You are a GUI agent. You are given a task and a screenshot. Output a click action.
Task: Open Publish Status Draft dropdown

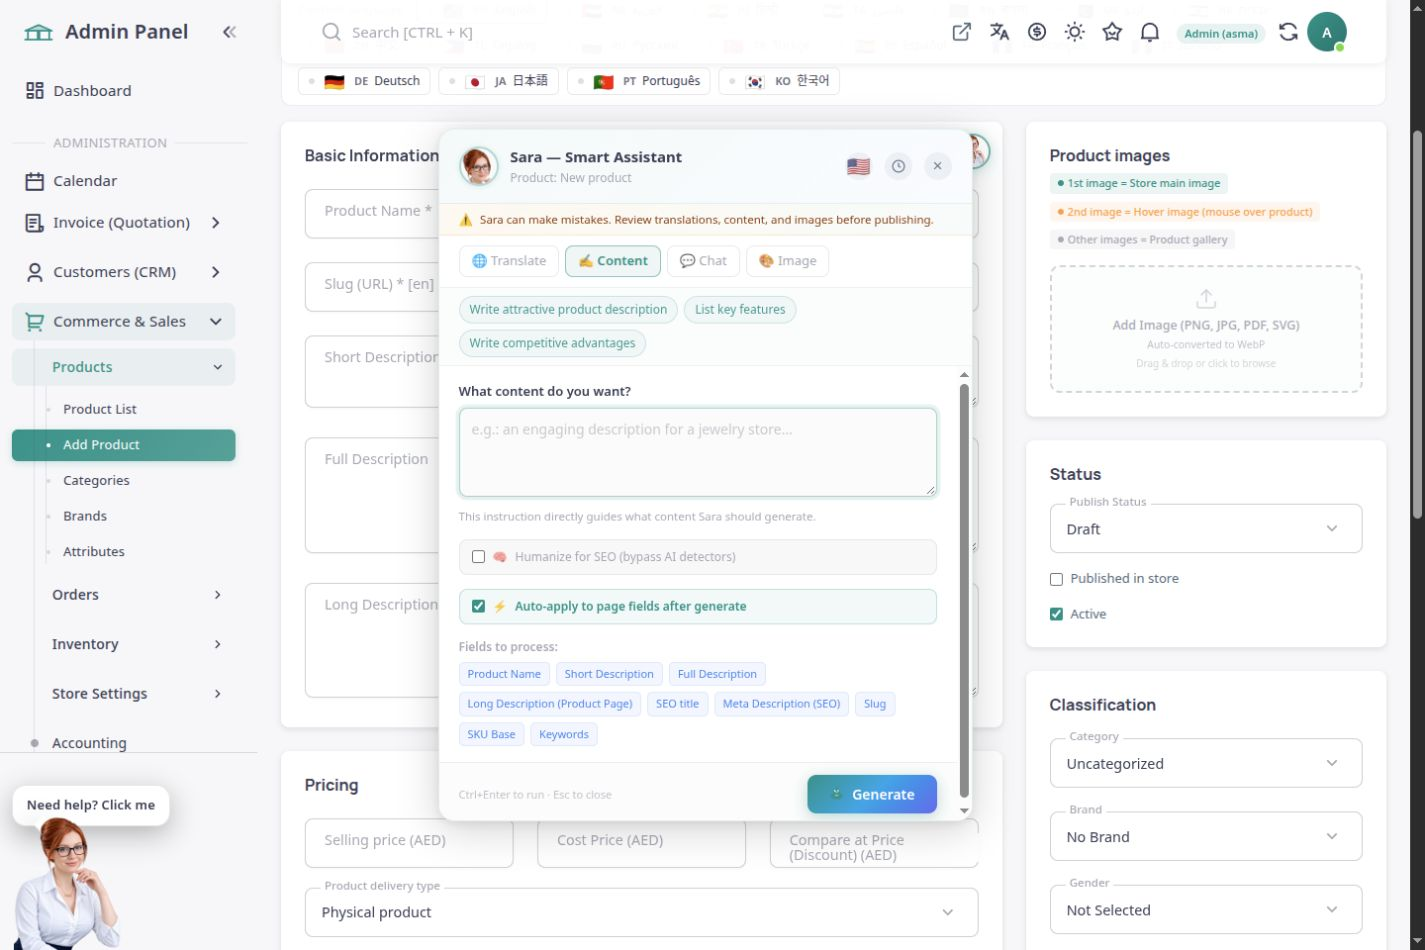point(1206,529)
